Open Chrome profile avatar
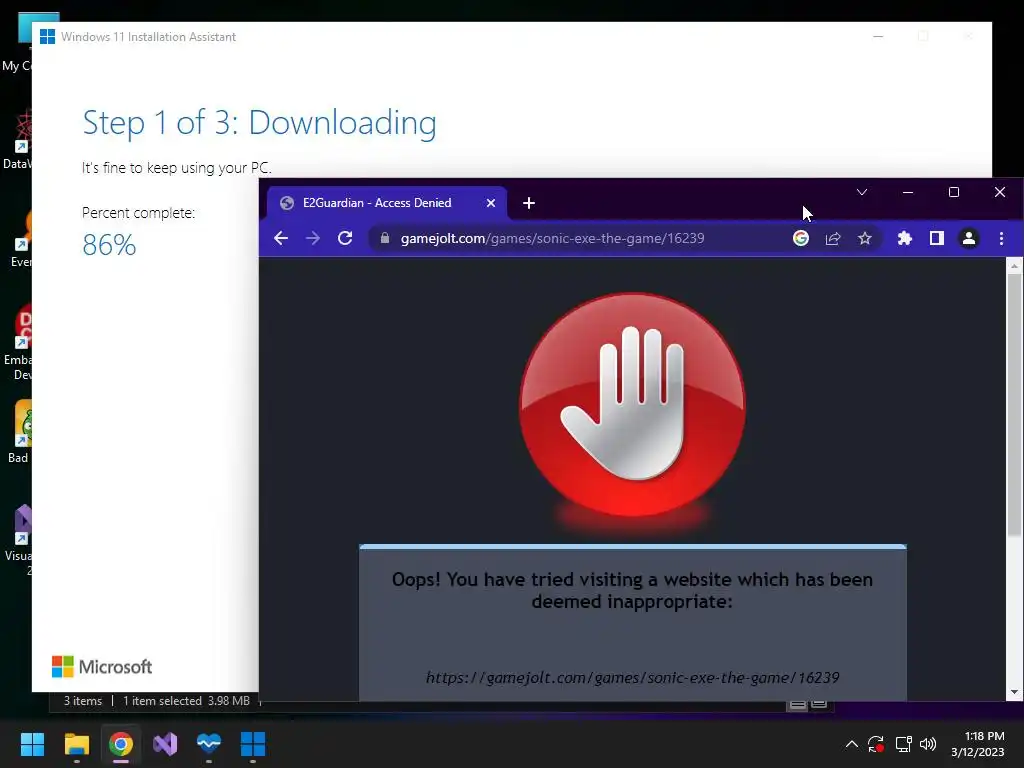Viewport: 1024px width, 768px height. click(x=968, y=238)
